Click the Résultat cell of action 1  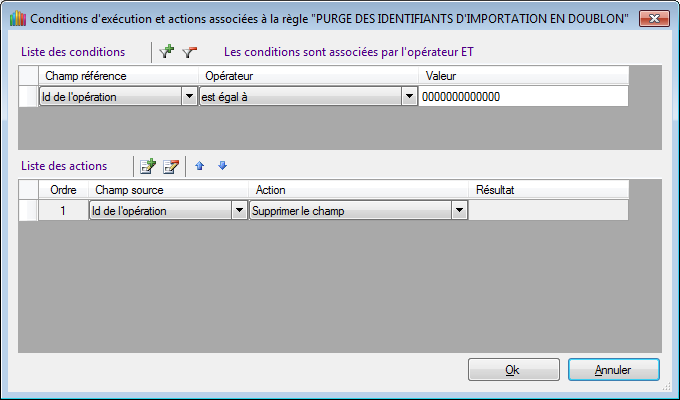pyautogui.click(x=549, y=210)
